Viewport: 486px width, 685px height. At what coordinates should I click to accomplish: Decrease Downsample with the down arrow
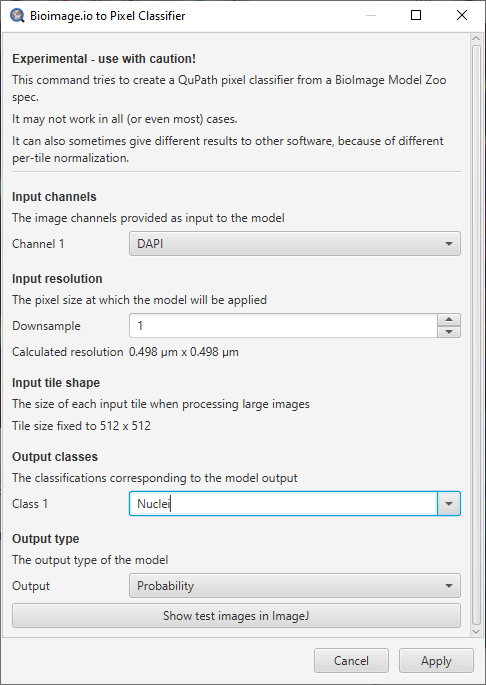point(449,332)
